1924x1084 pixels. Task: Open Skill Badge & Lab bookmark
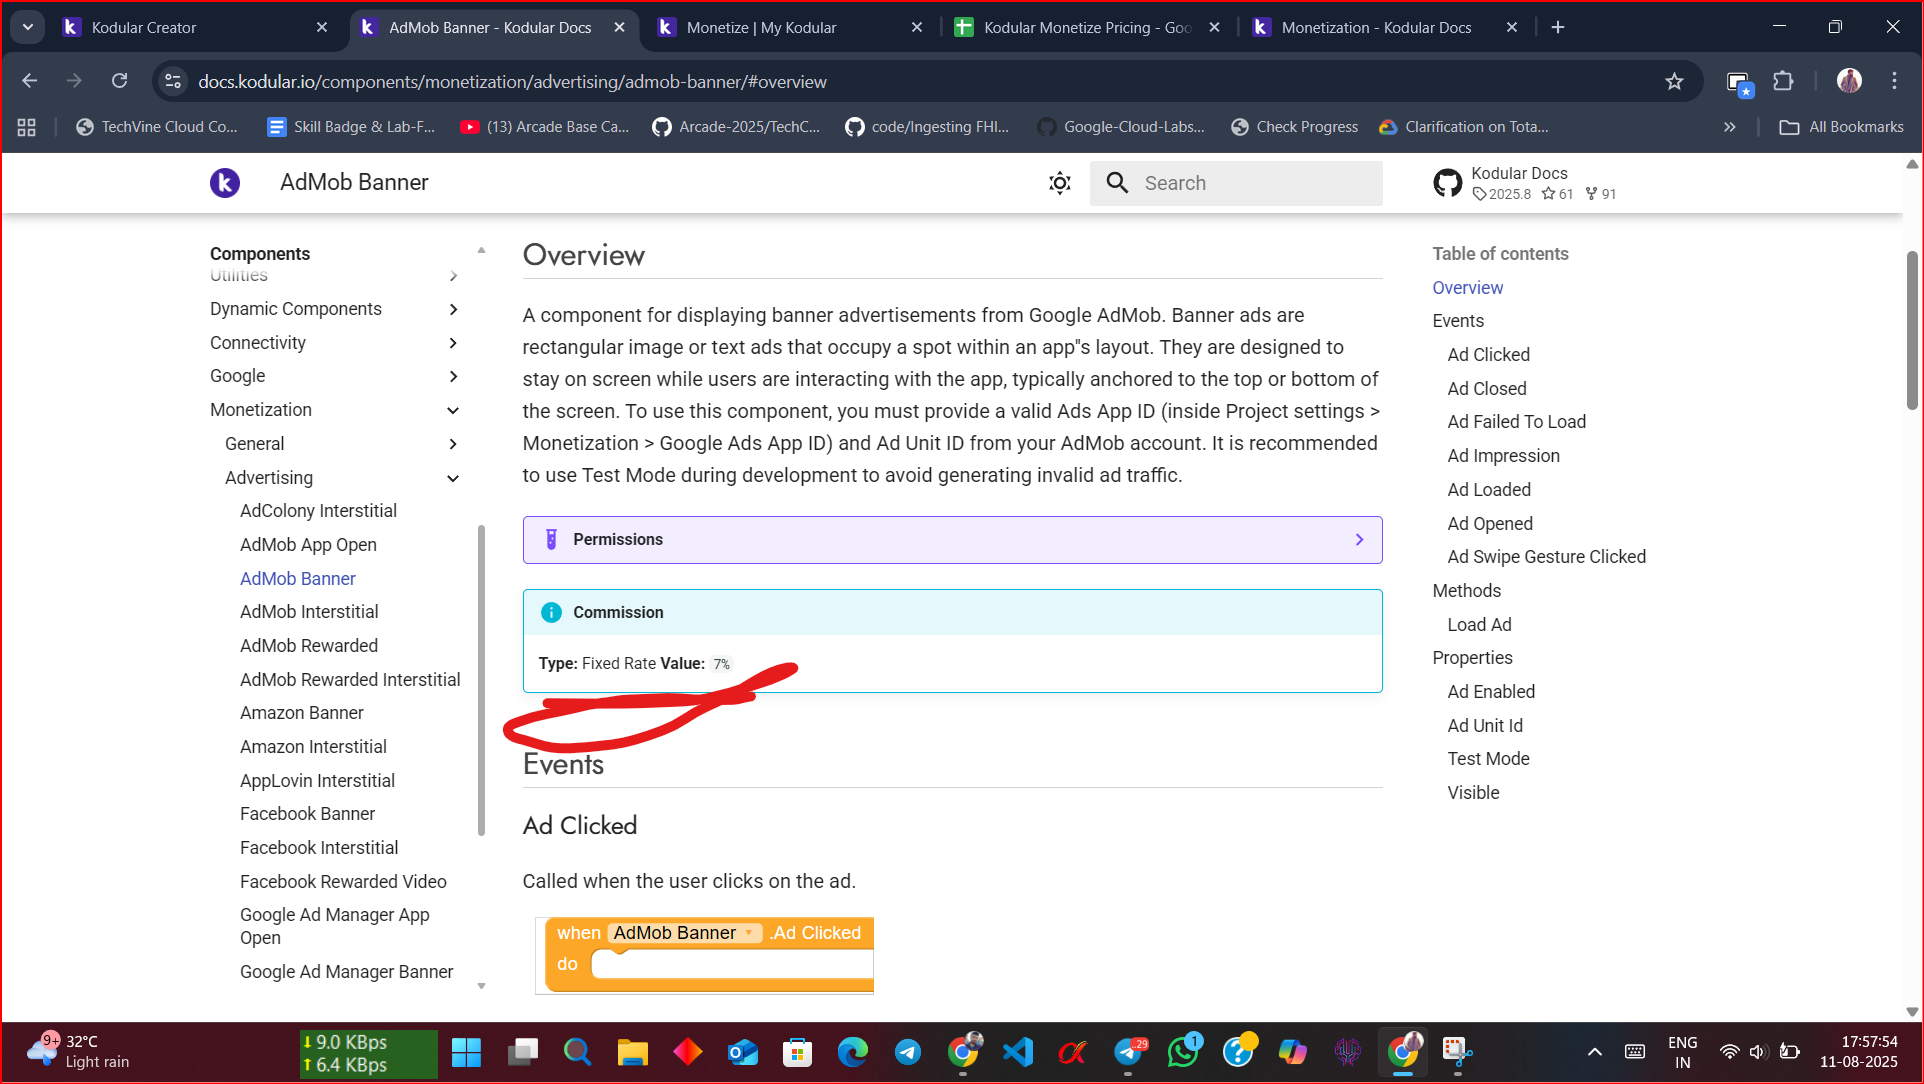coord(351,127)
